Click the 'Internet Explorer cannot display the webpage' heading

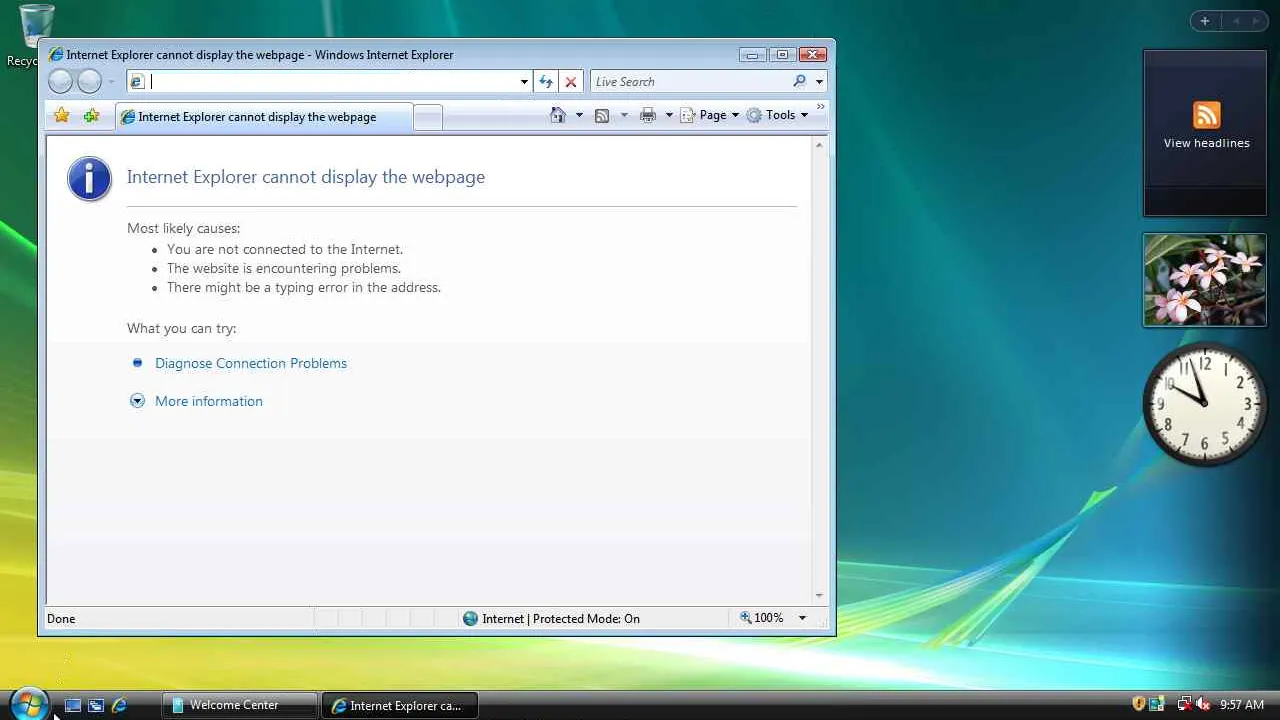(x=306, y=177)
